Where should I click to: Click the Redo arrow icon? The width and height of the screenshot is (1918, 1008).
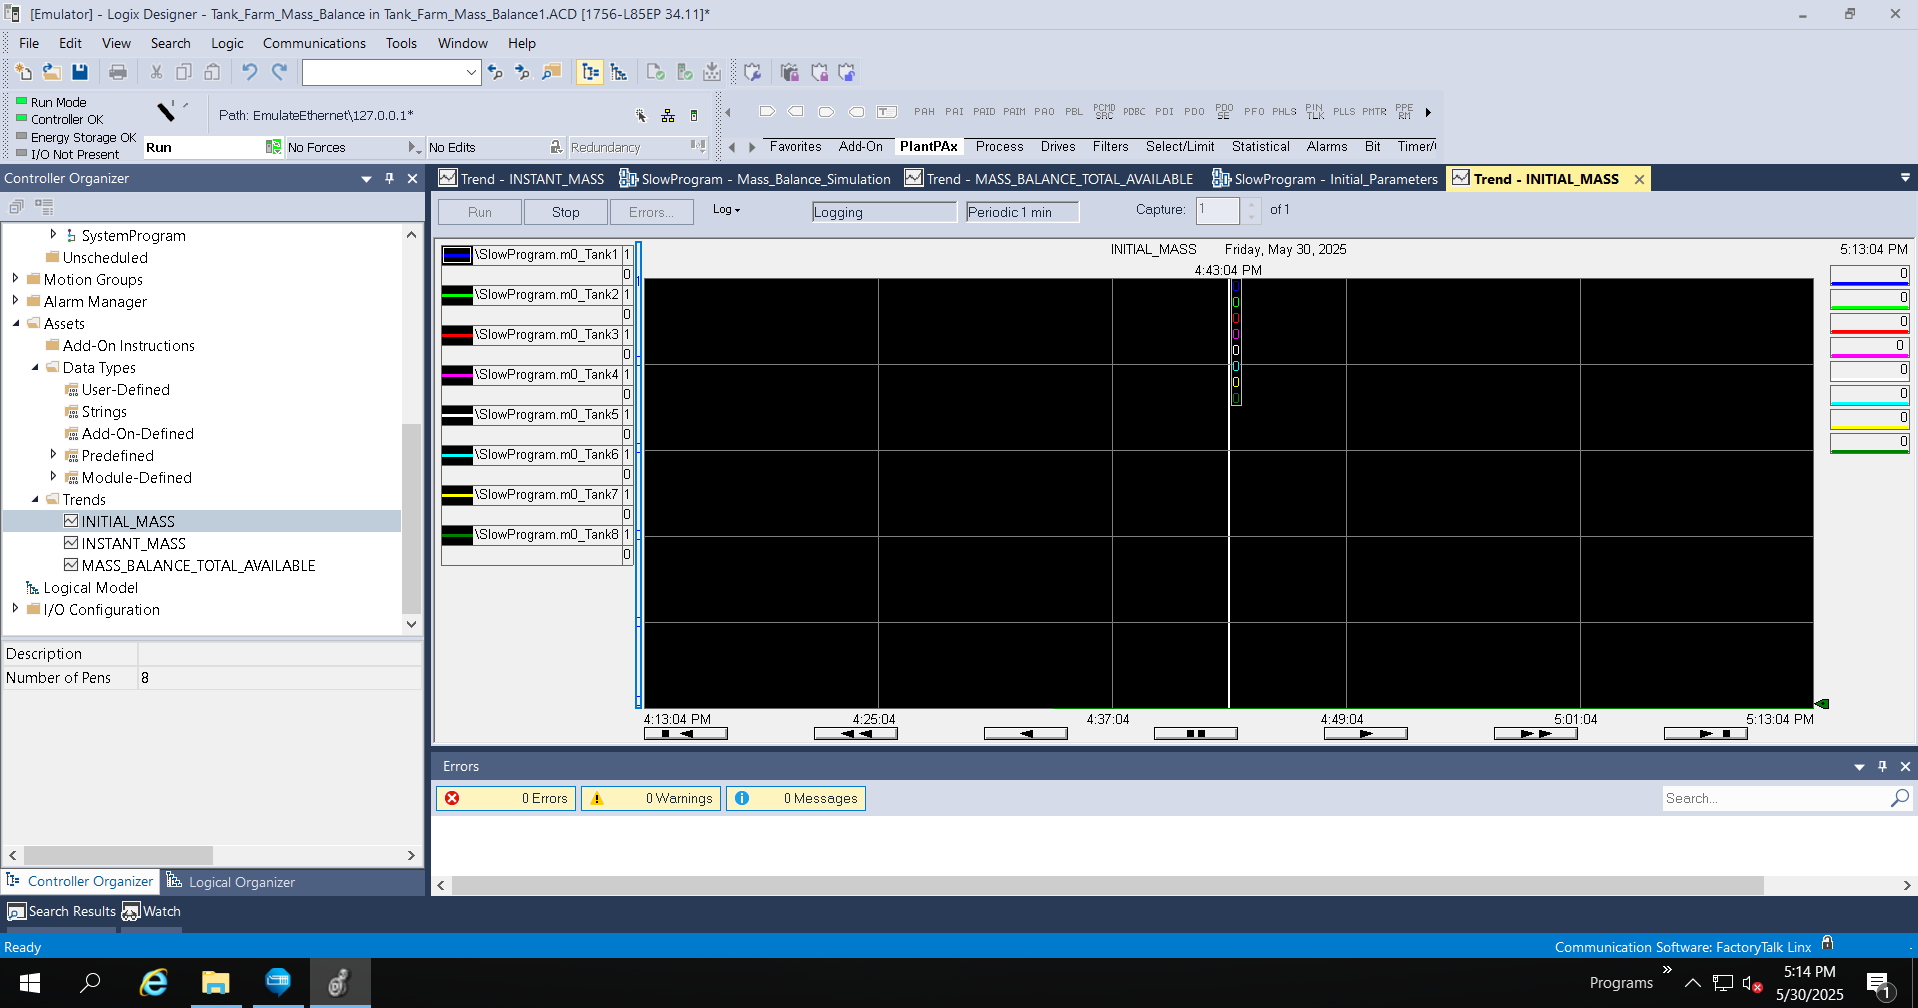tap(279, 72)
